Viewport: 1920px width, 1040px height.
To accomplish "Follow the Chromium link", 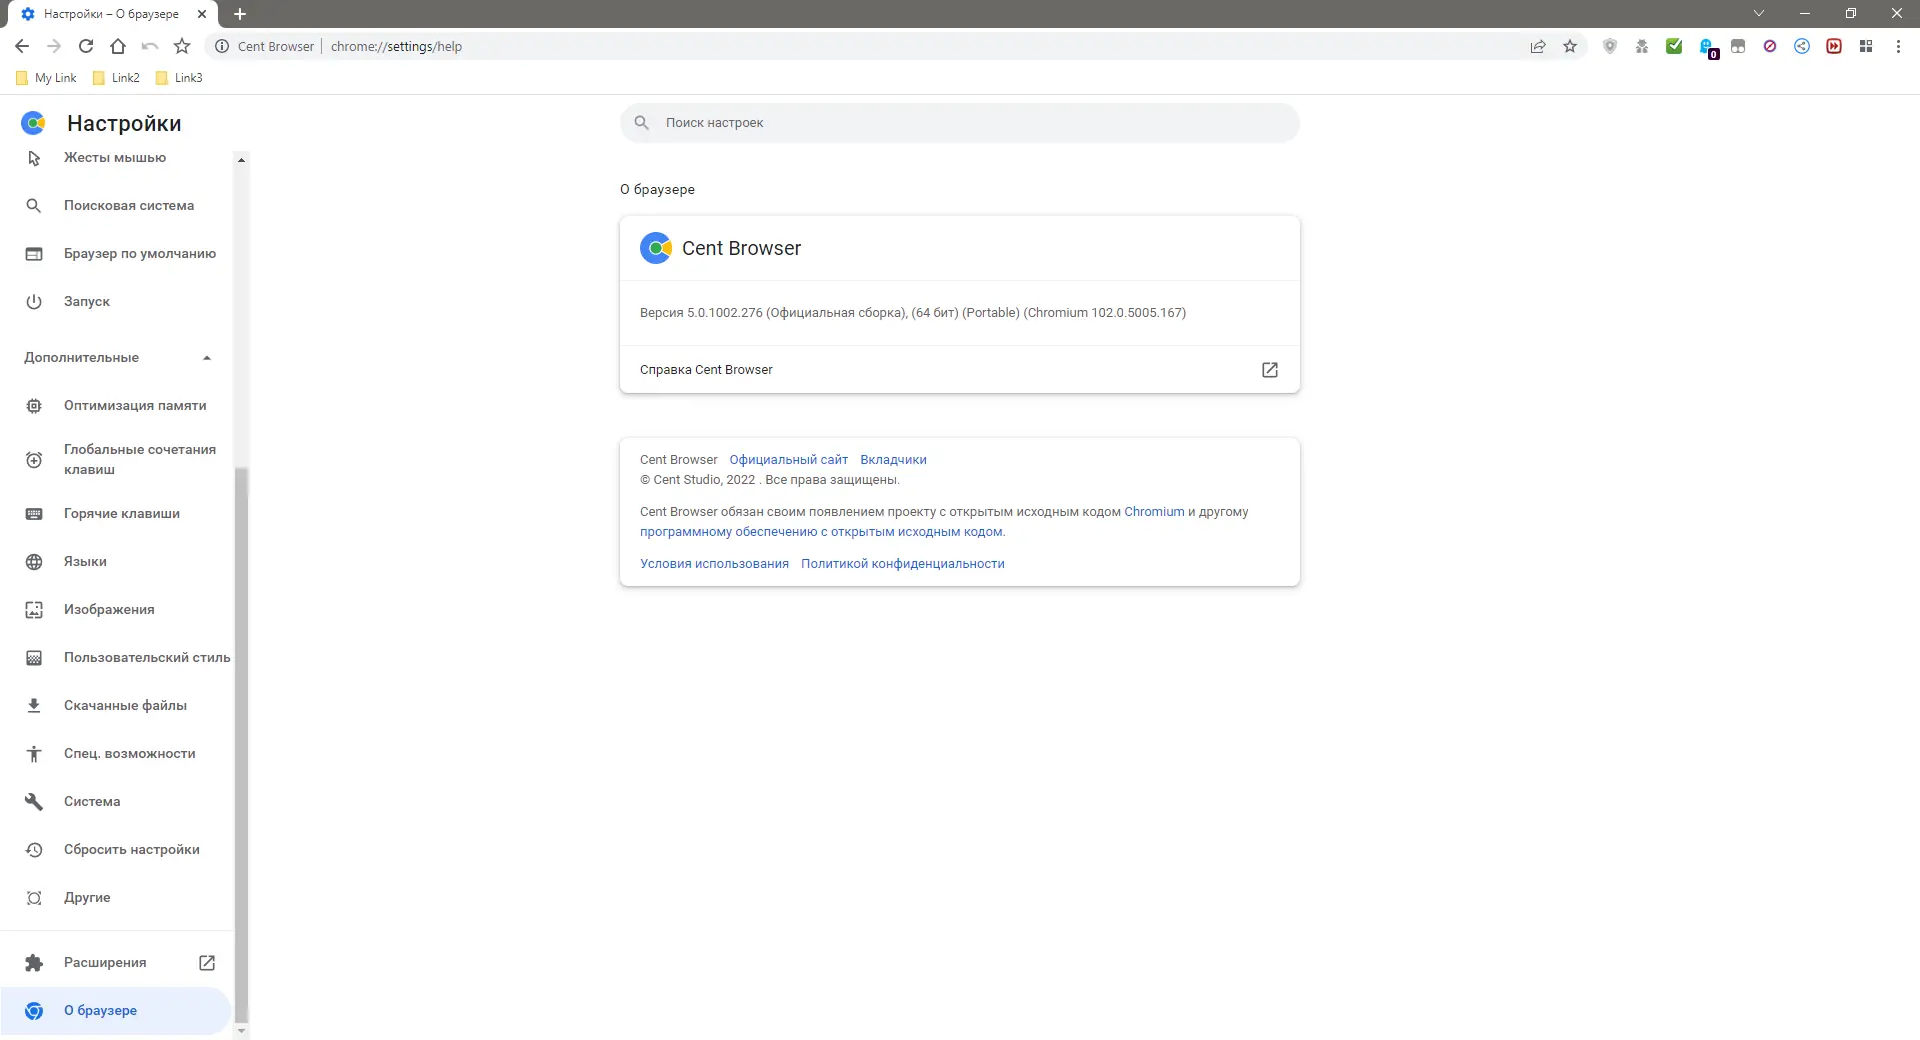I will click(x=1154, y=512).
